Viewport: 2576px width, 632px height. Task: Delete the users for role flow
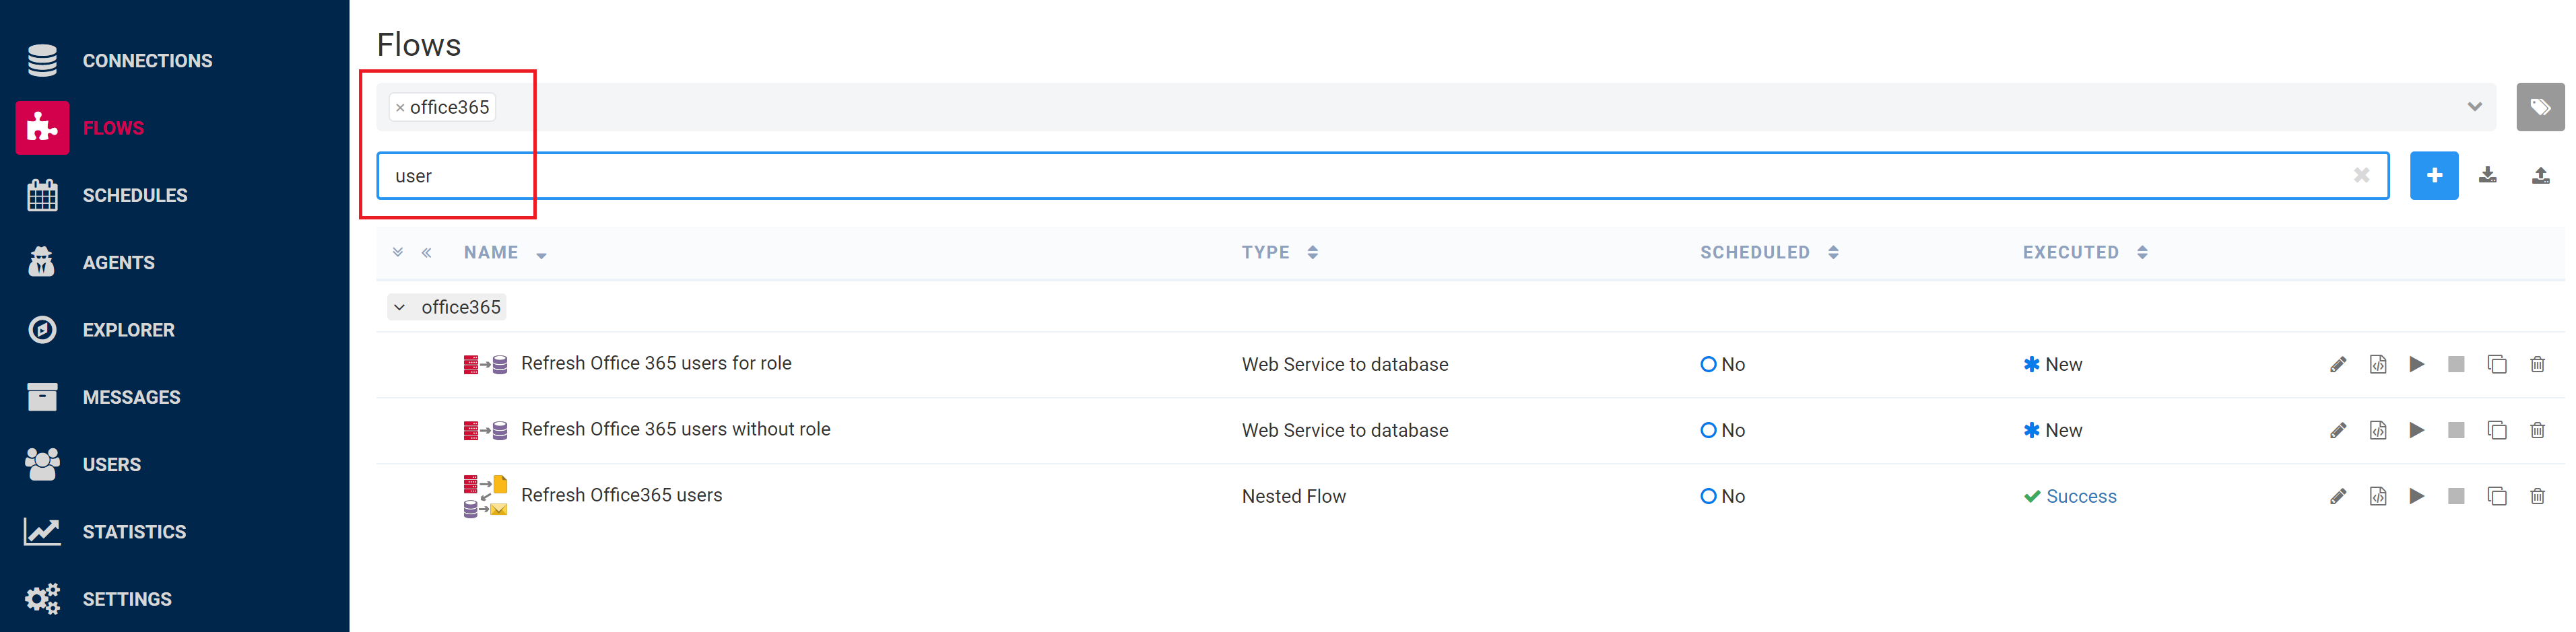(x=2537, y=365)
